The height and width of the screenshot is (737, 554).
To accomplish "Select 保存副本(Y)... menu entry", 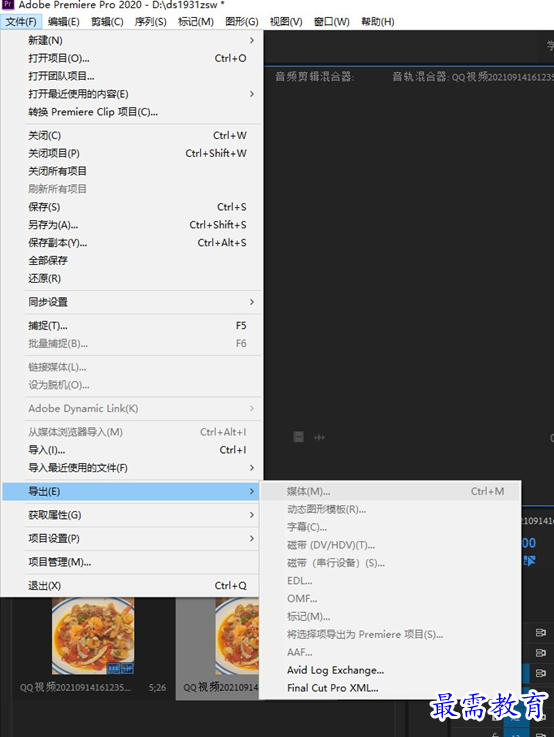I will click(132, 243).
